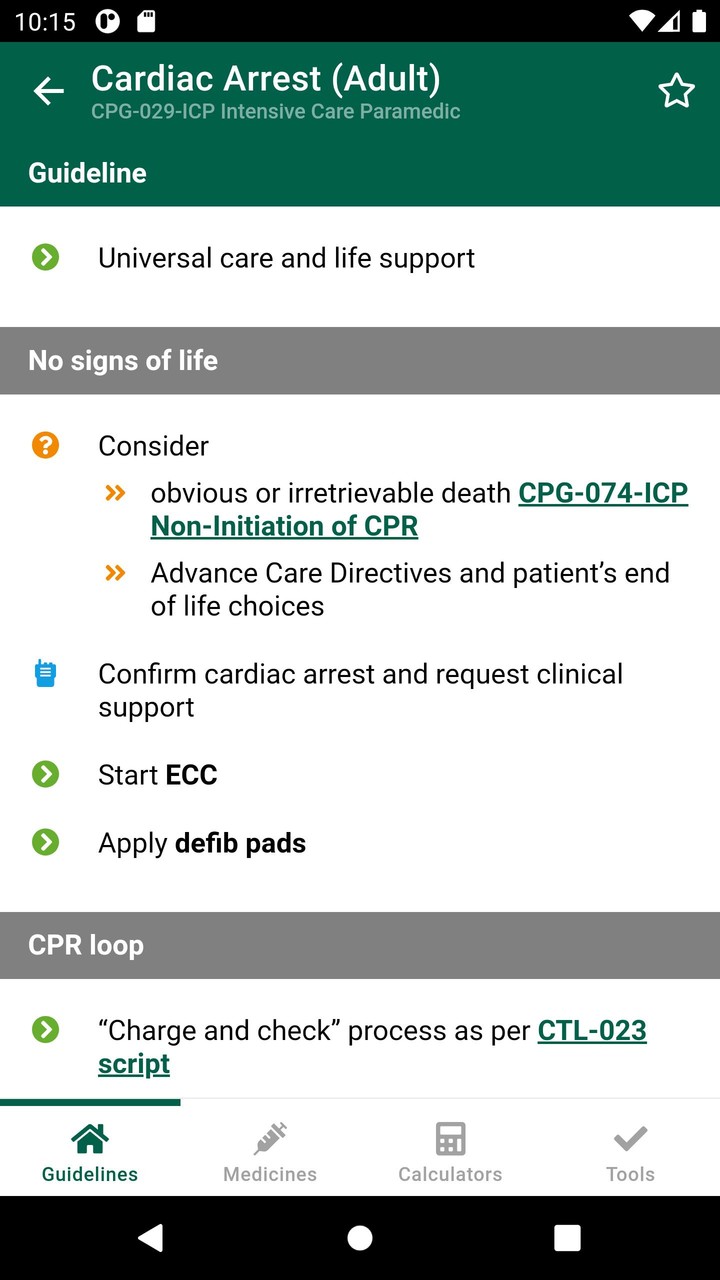This screenshot has width=720, height=1280.
Task: Tap the orange Consider question icon
Action: click(x=45, y=445)
